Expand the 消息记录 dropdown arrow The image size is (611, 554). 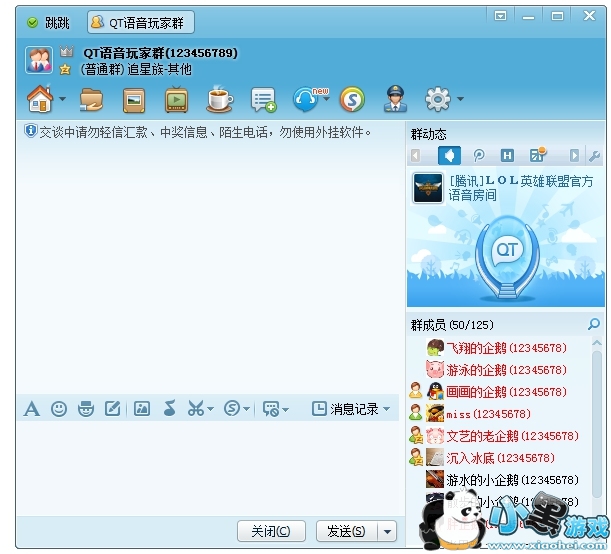387,409
